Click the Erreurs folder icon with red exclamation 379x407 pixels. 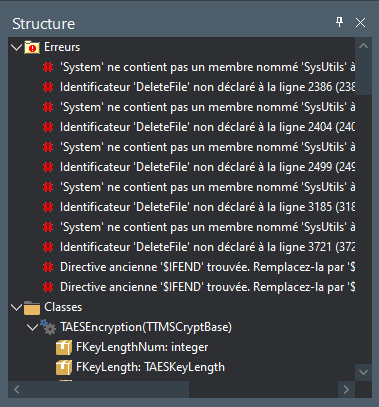click(x=32, y=47)
